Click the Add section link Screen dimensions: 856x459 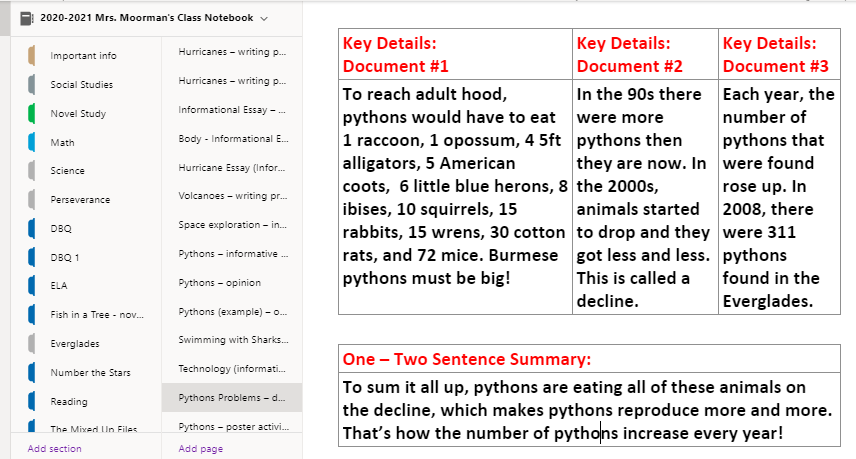point(55,449)
